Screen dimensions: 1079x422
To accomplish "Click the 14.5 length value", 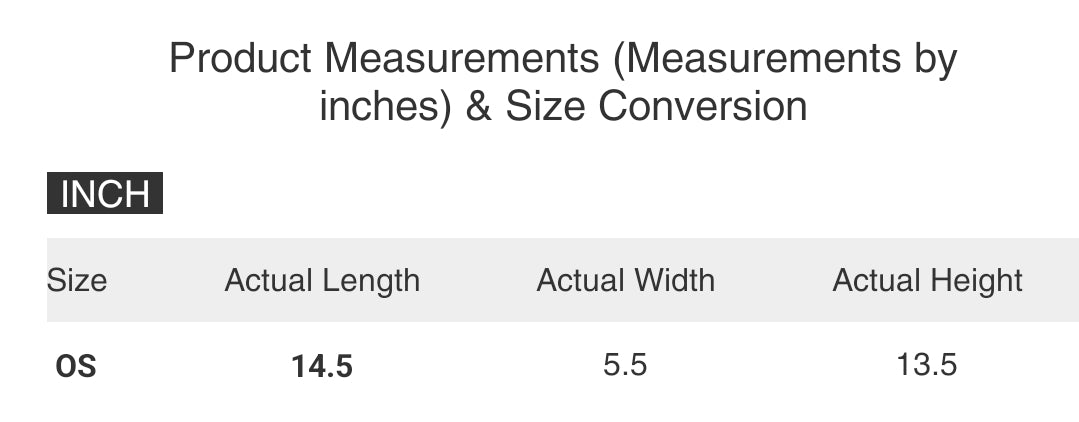I will tap(322, 367).
